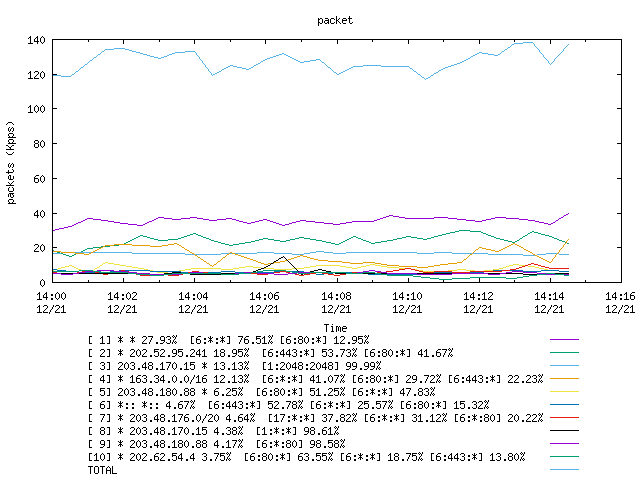Click the purple line sample for entry [ 9]
Screen dimensions: 640x480
[564, 444]
